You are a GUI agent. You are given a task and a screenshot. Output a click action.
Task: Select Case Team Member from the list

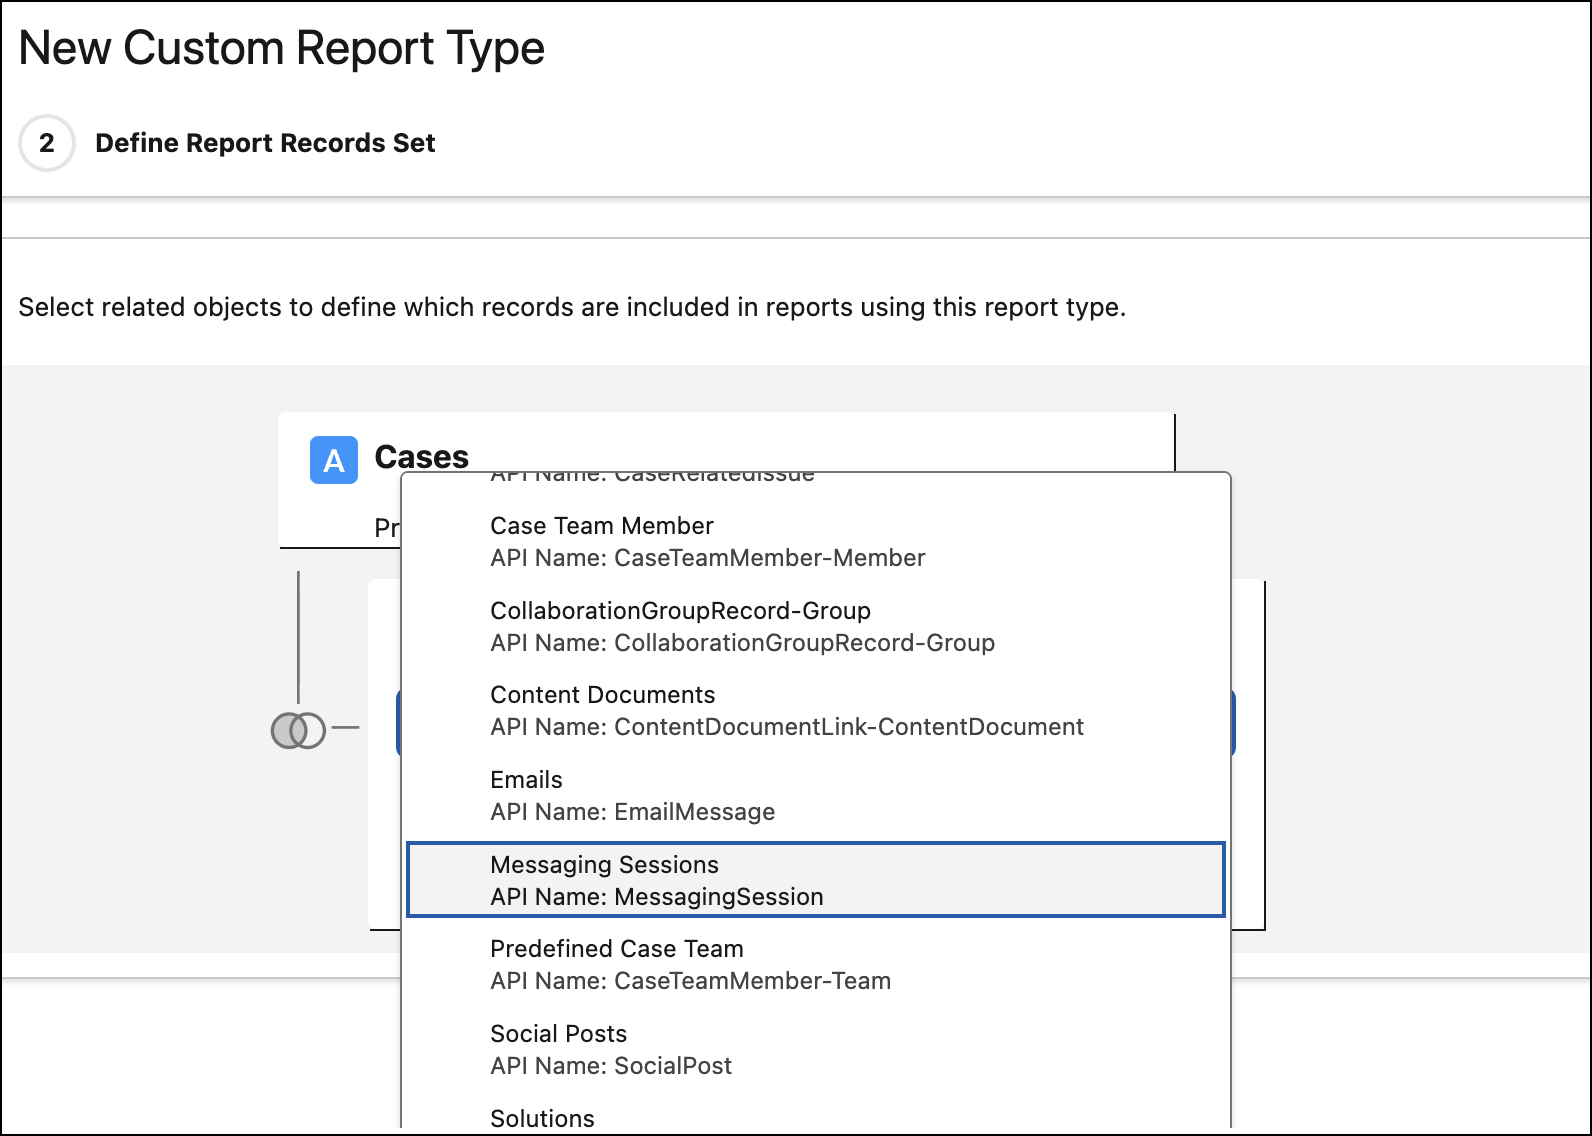click(816, 541)
